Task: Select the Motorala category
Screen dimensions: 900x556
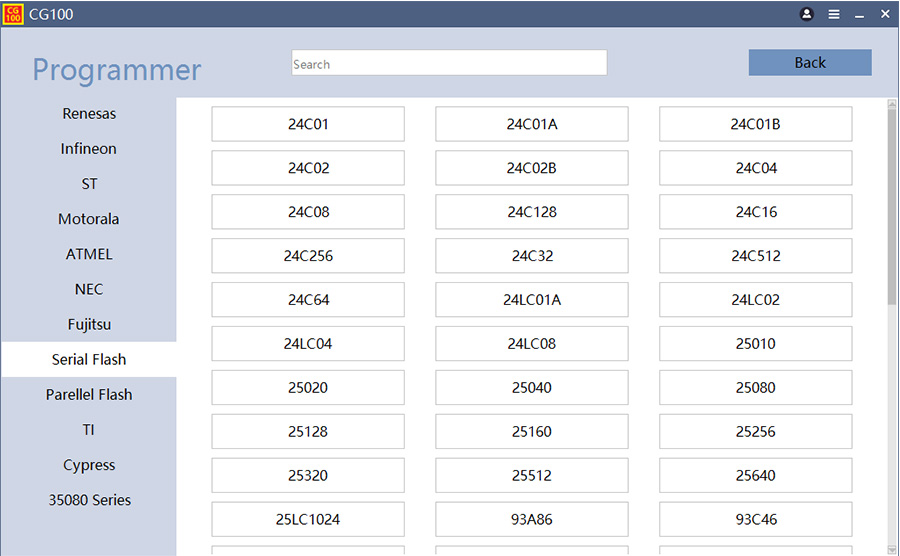Action: pos(89,219)
